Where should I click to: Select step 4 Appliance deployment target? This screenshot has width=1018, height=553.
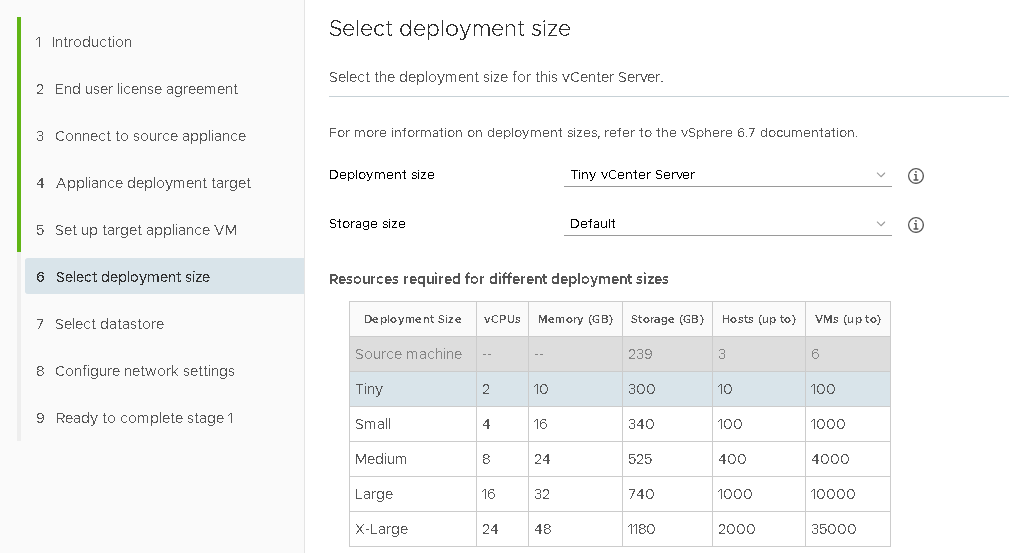(x=153, y=183)
